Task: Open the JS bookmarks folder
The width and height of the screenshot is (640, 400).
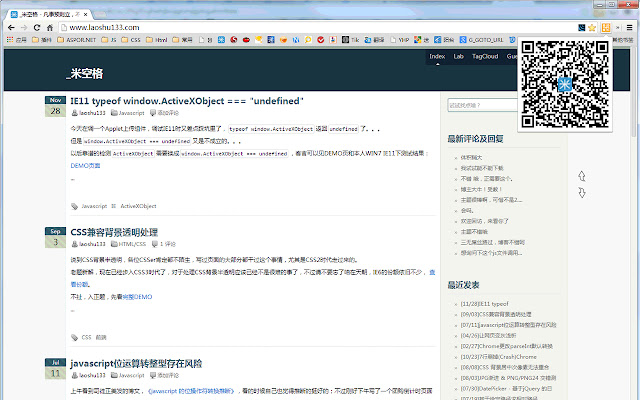Action: [109, 40]
